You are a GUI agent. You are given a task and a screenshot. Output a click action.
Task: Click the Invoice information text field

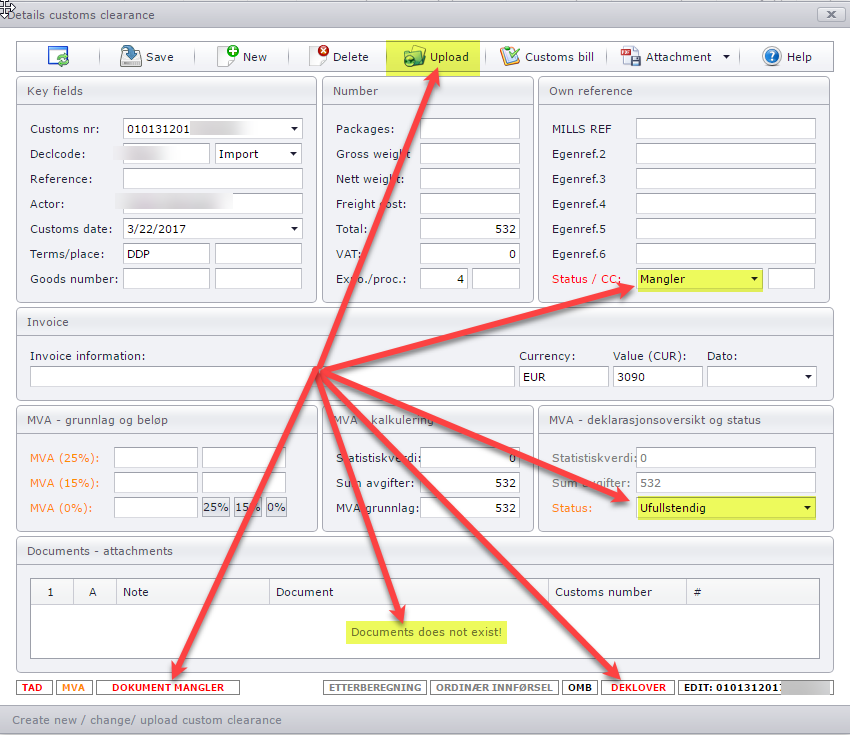[272, 377]
